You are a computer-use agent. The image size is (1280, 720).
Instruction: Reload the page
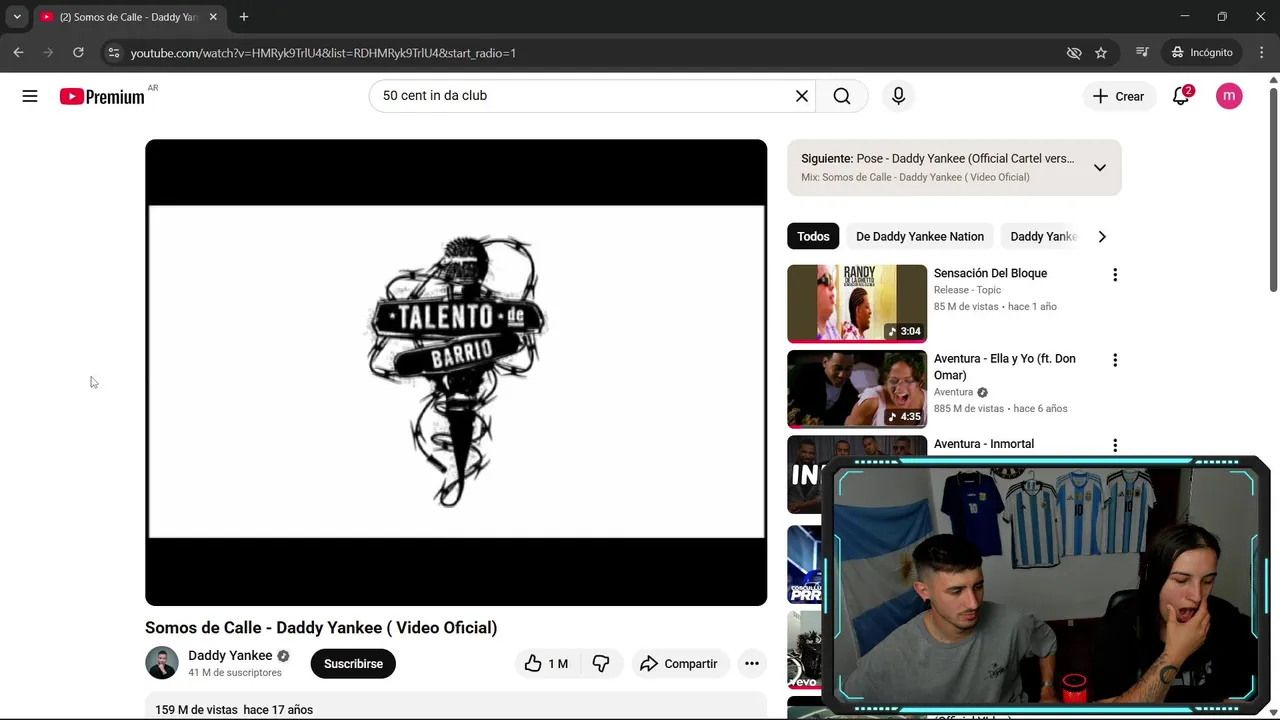[x=78, y=52]
